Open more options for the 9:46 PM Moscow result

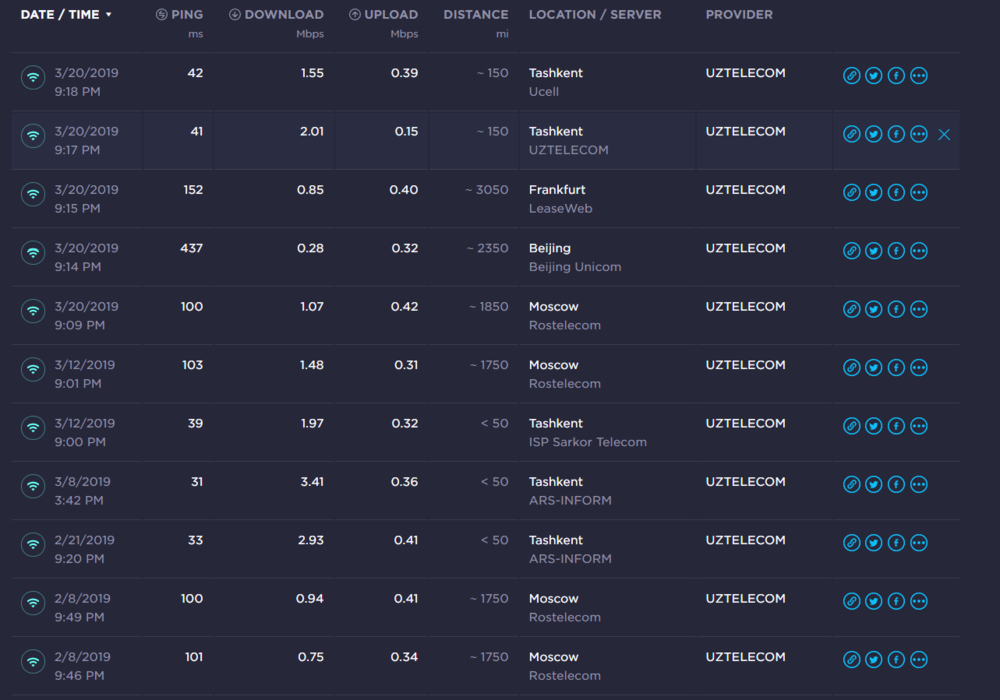click(919, 660)
